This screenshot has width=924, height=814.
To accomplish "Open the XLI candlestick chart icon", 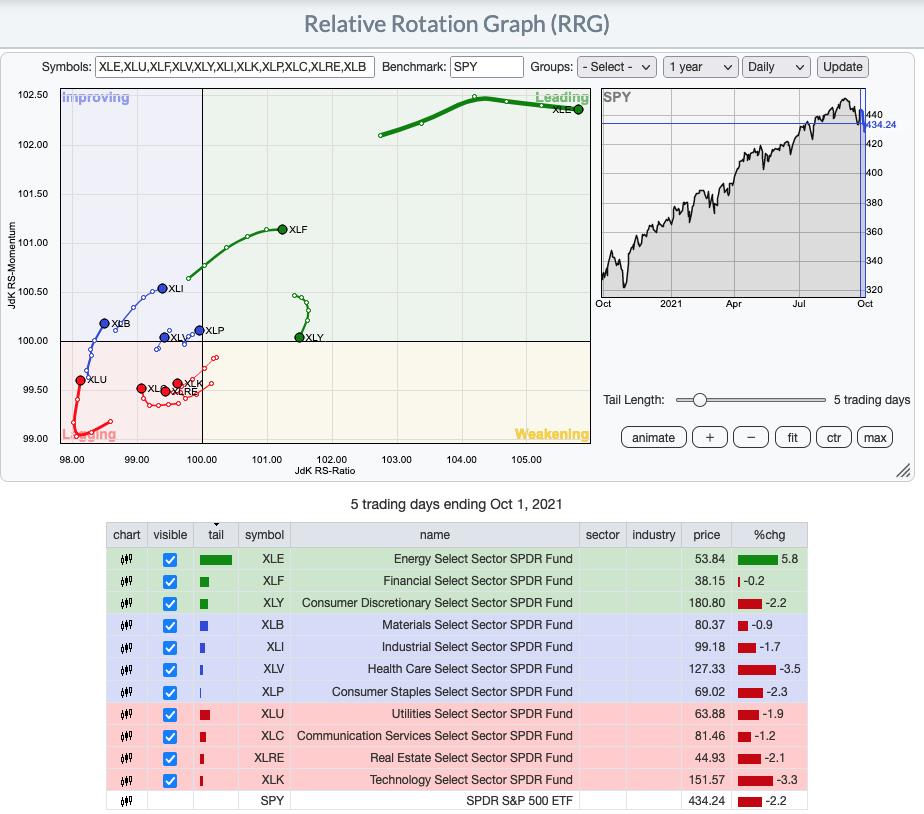I will [126, 648].
